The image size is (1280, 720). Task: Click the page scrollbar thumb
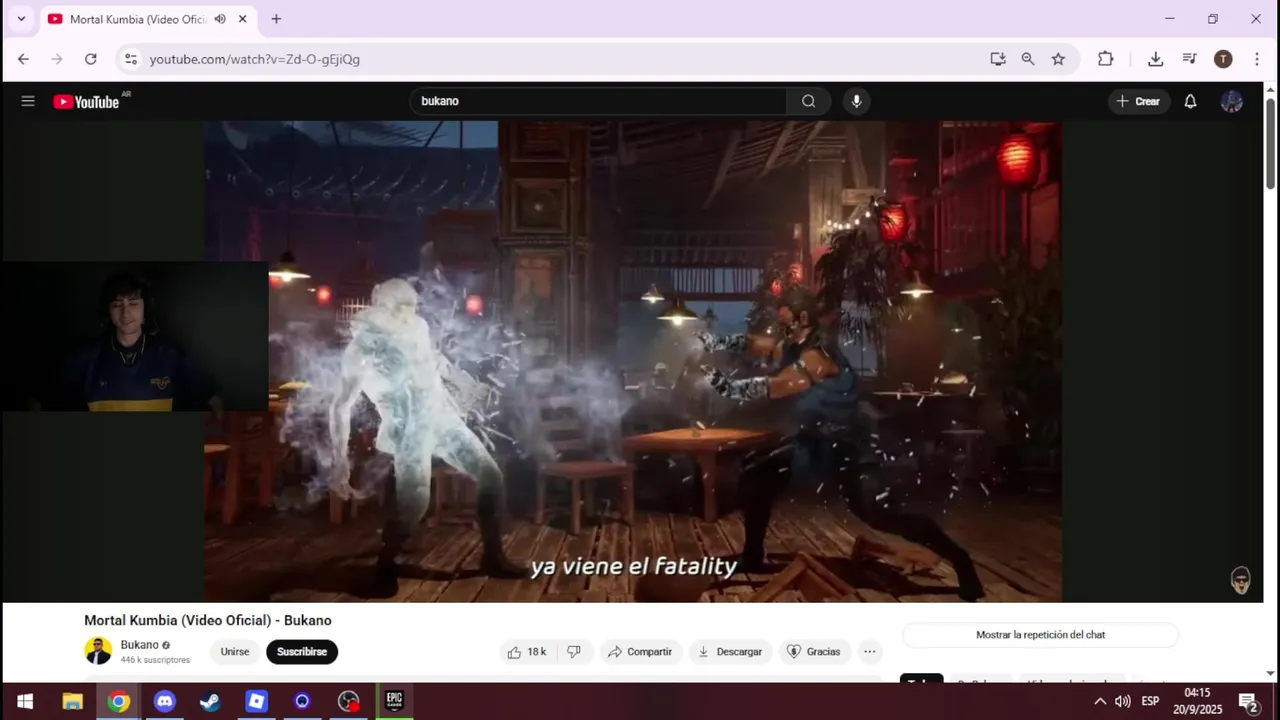[1271, 143]
